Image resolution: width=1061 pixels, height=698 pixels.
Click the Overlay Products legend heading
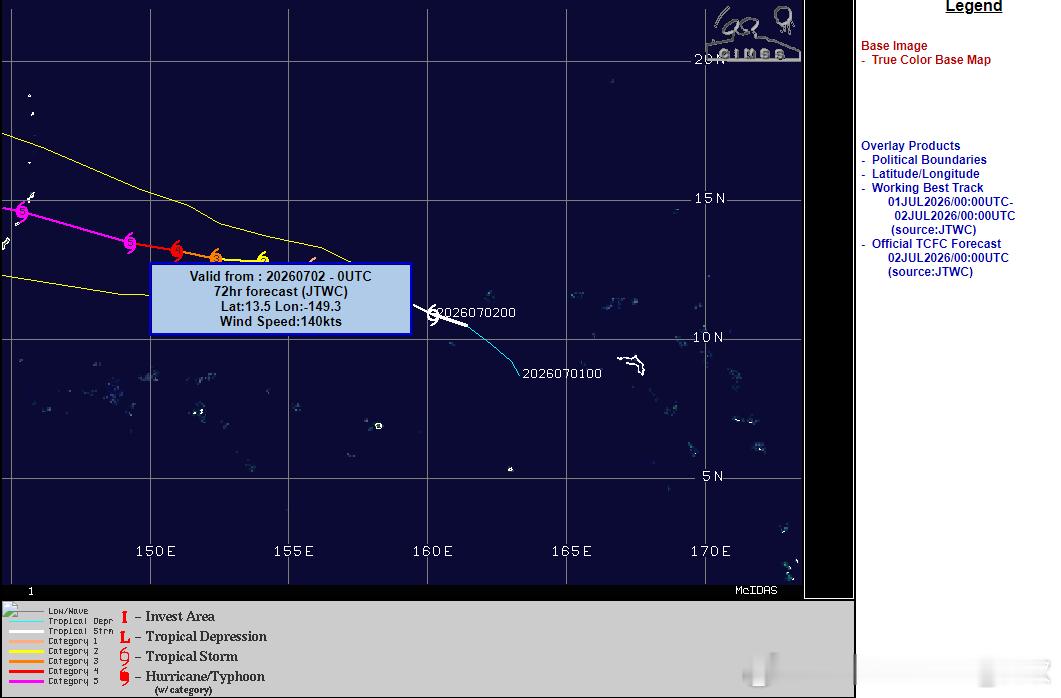[910, 146]
